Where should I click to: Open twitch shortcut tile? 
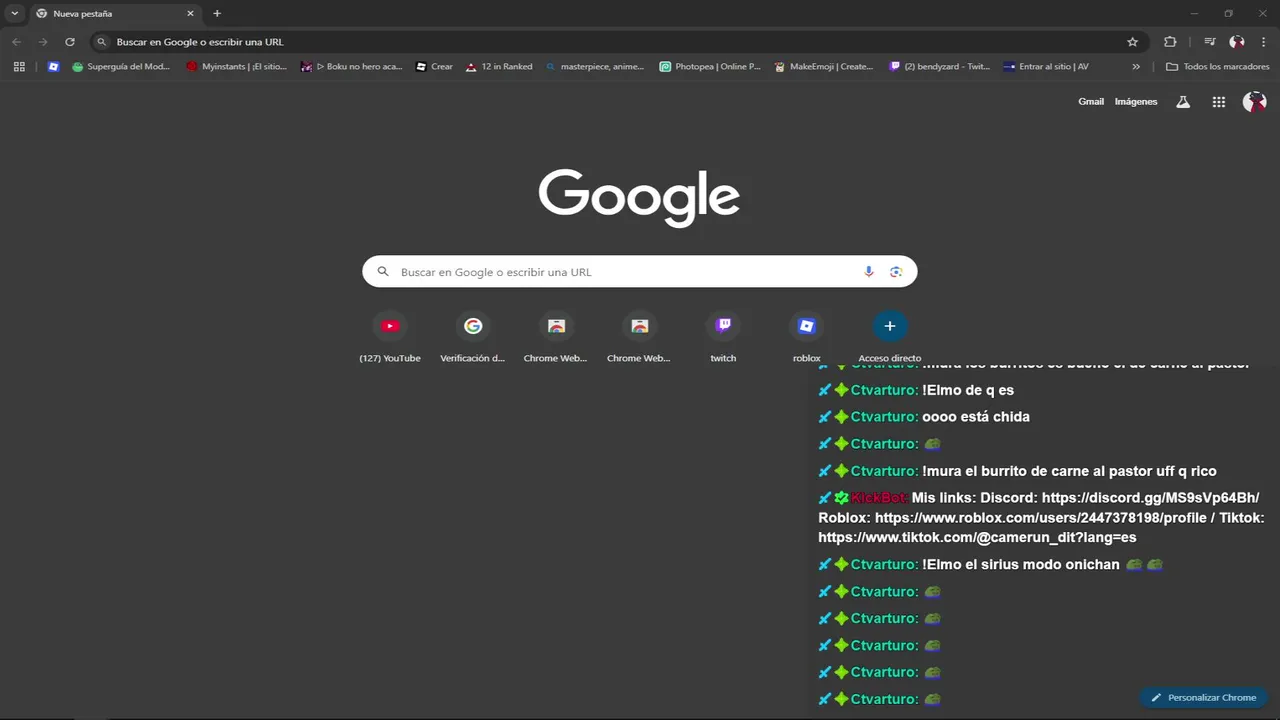pyautogui.click(x=723, y=337)
